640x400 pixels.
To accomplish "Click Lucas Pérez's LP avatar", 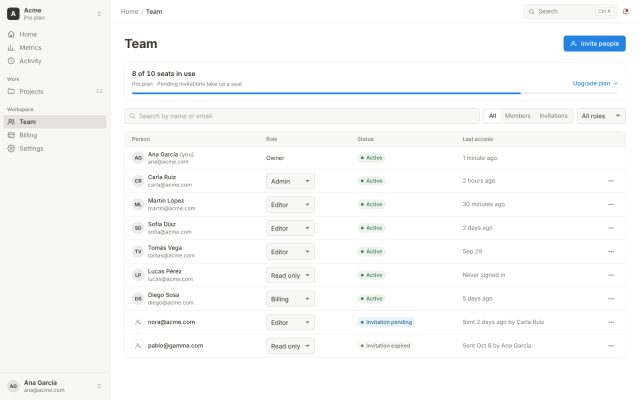I will 138,275.
